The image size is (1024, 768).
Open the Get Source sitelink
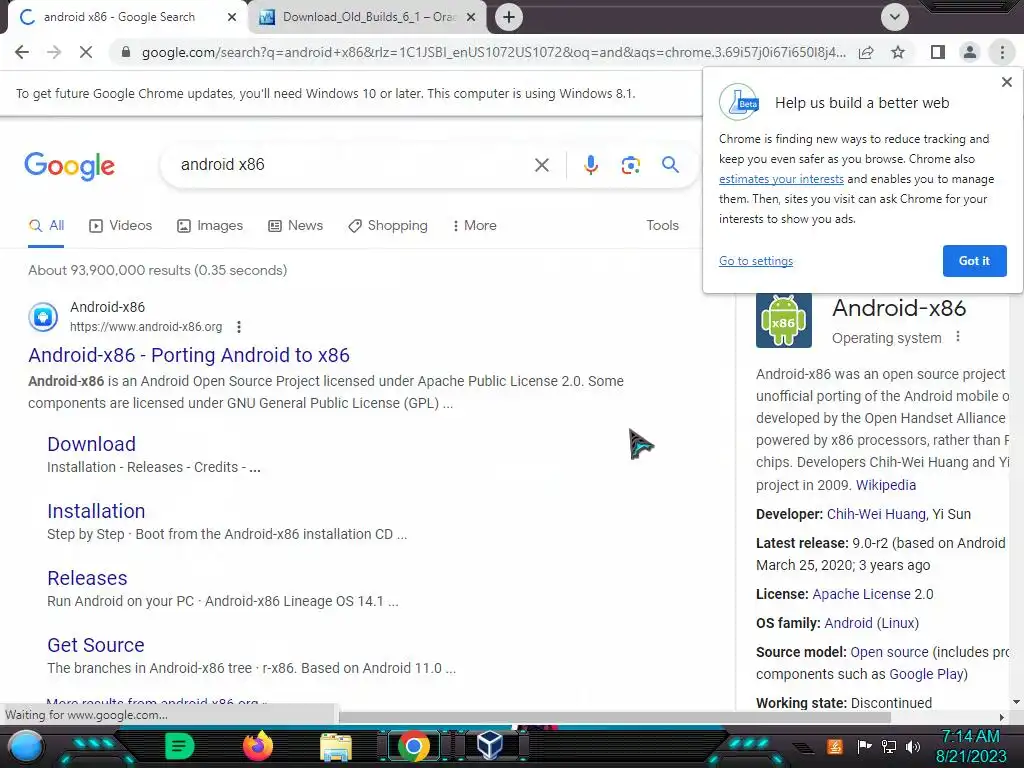[x=95, y=645]
